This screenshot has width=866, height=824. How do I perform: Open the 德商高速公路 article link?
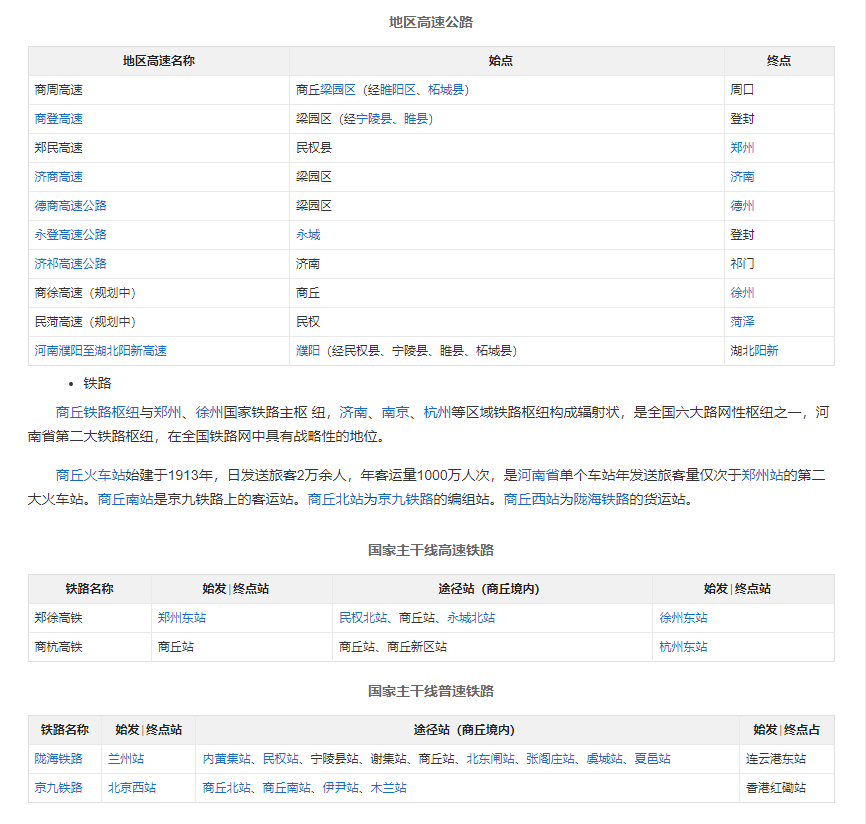tap(70, 206)
